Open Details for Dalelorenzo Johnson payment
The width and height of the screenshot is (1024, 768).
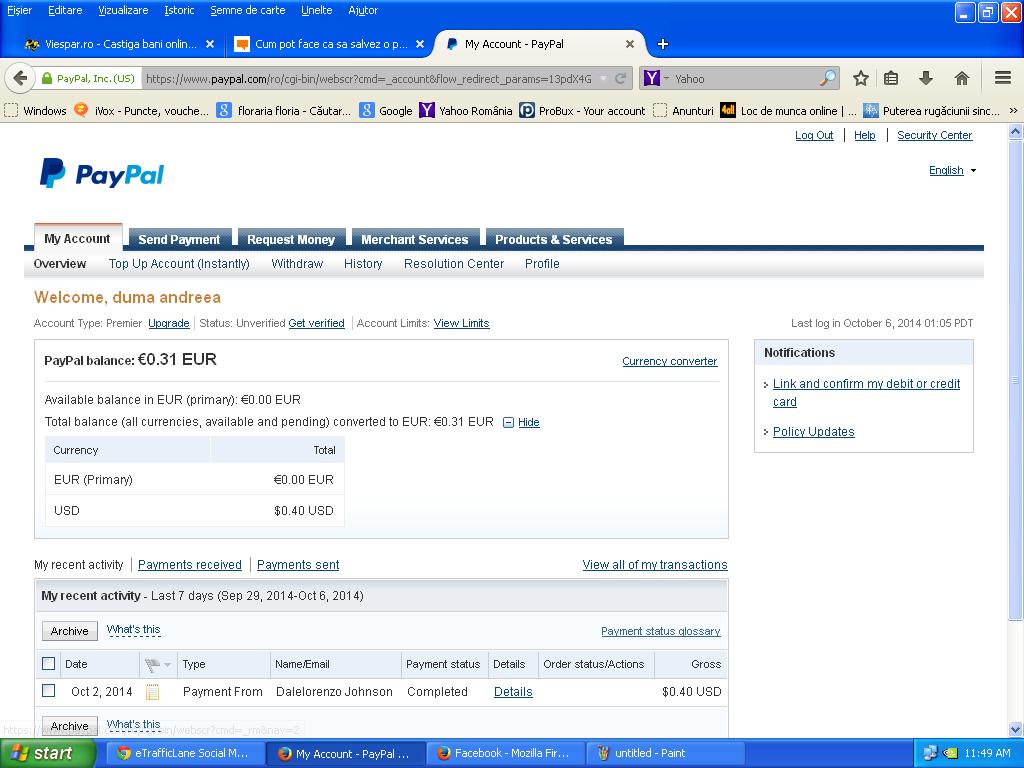click(x=513, y=692)
